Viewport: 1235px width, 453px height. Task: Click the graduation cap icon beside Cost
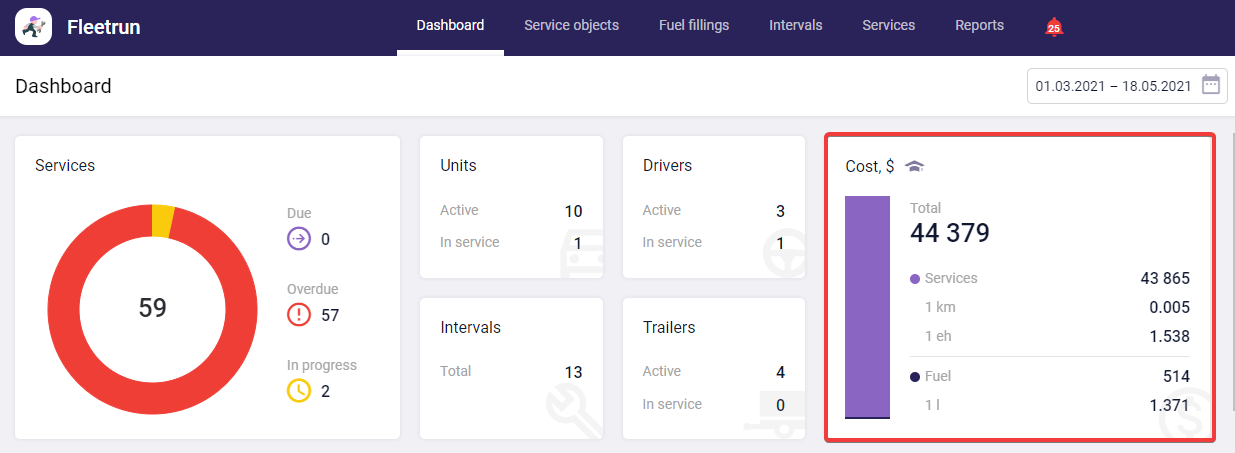pyautogui.click(x=914, y=166)
